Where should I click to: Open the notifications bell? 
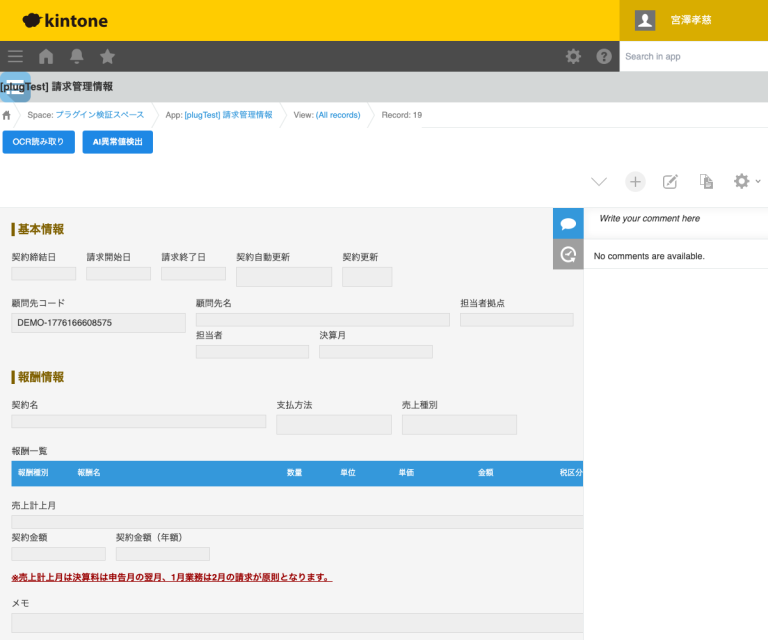[77, 56]
